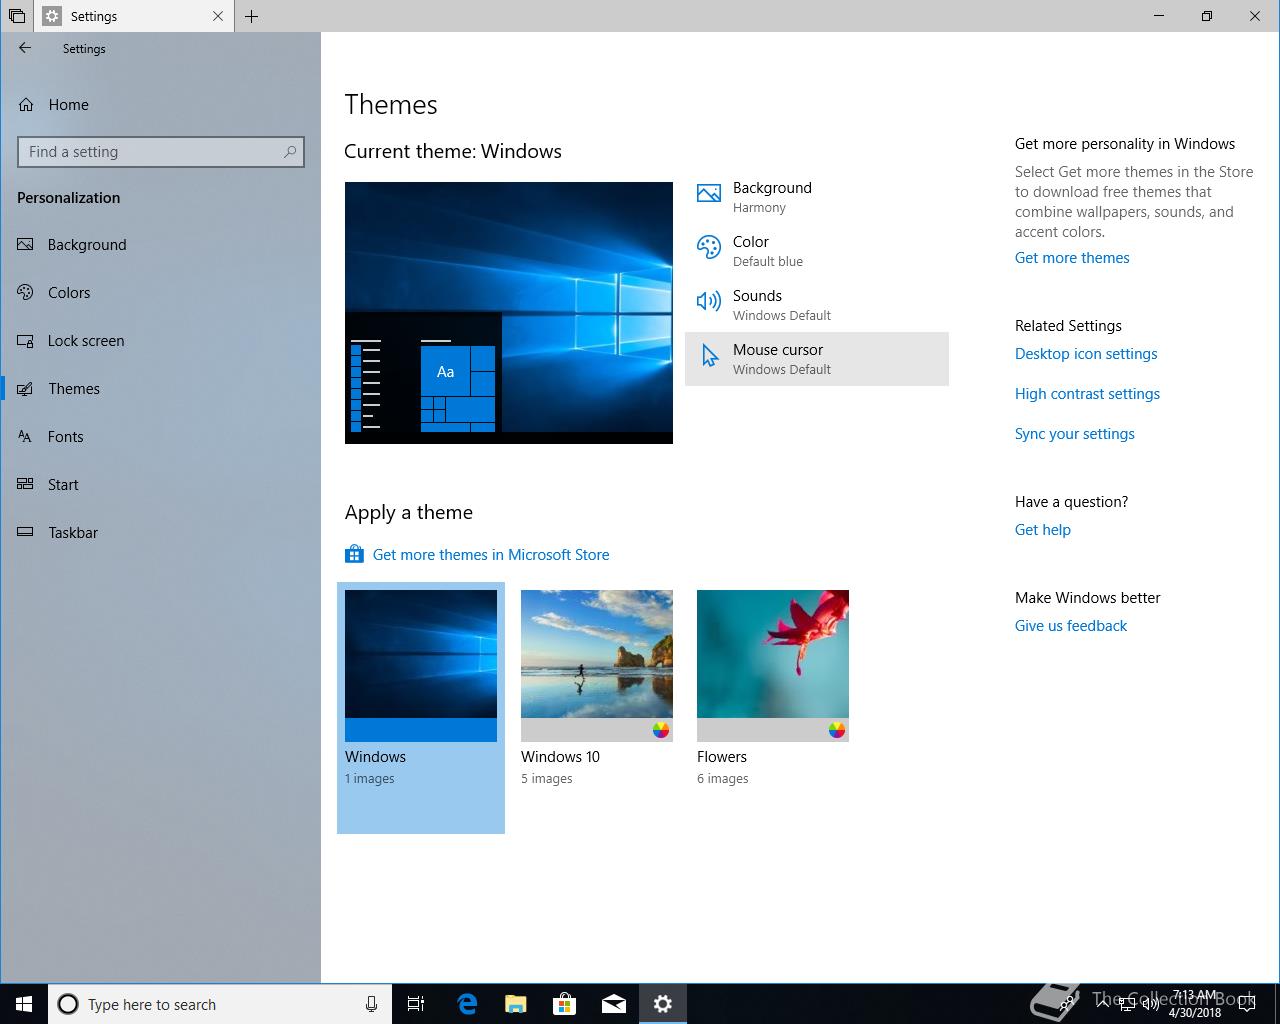Open the Background Harmony option
This screenshot has width=1280, height=1024.
click(x=817, y=197)
